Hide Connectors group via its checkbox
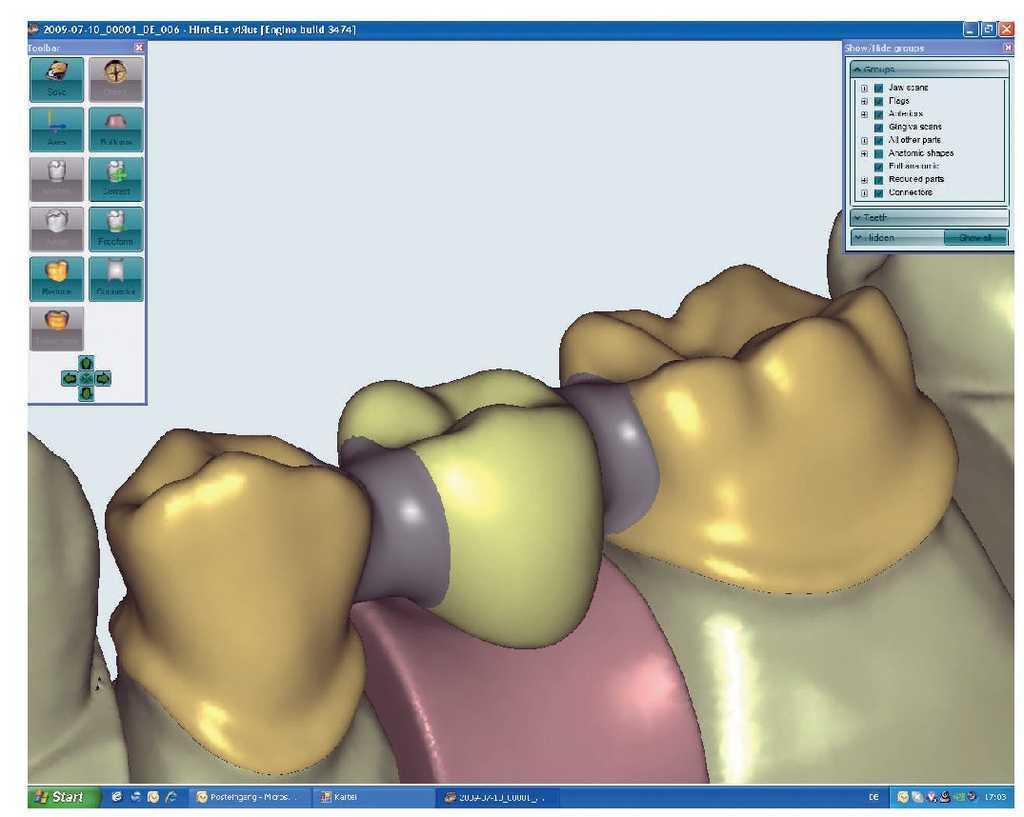 click(878, 192)
